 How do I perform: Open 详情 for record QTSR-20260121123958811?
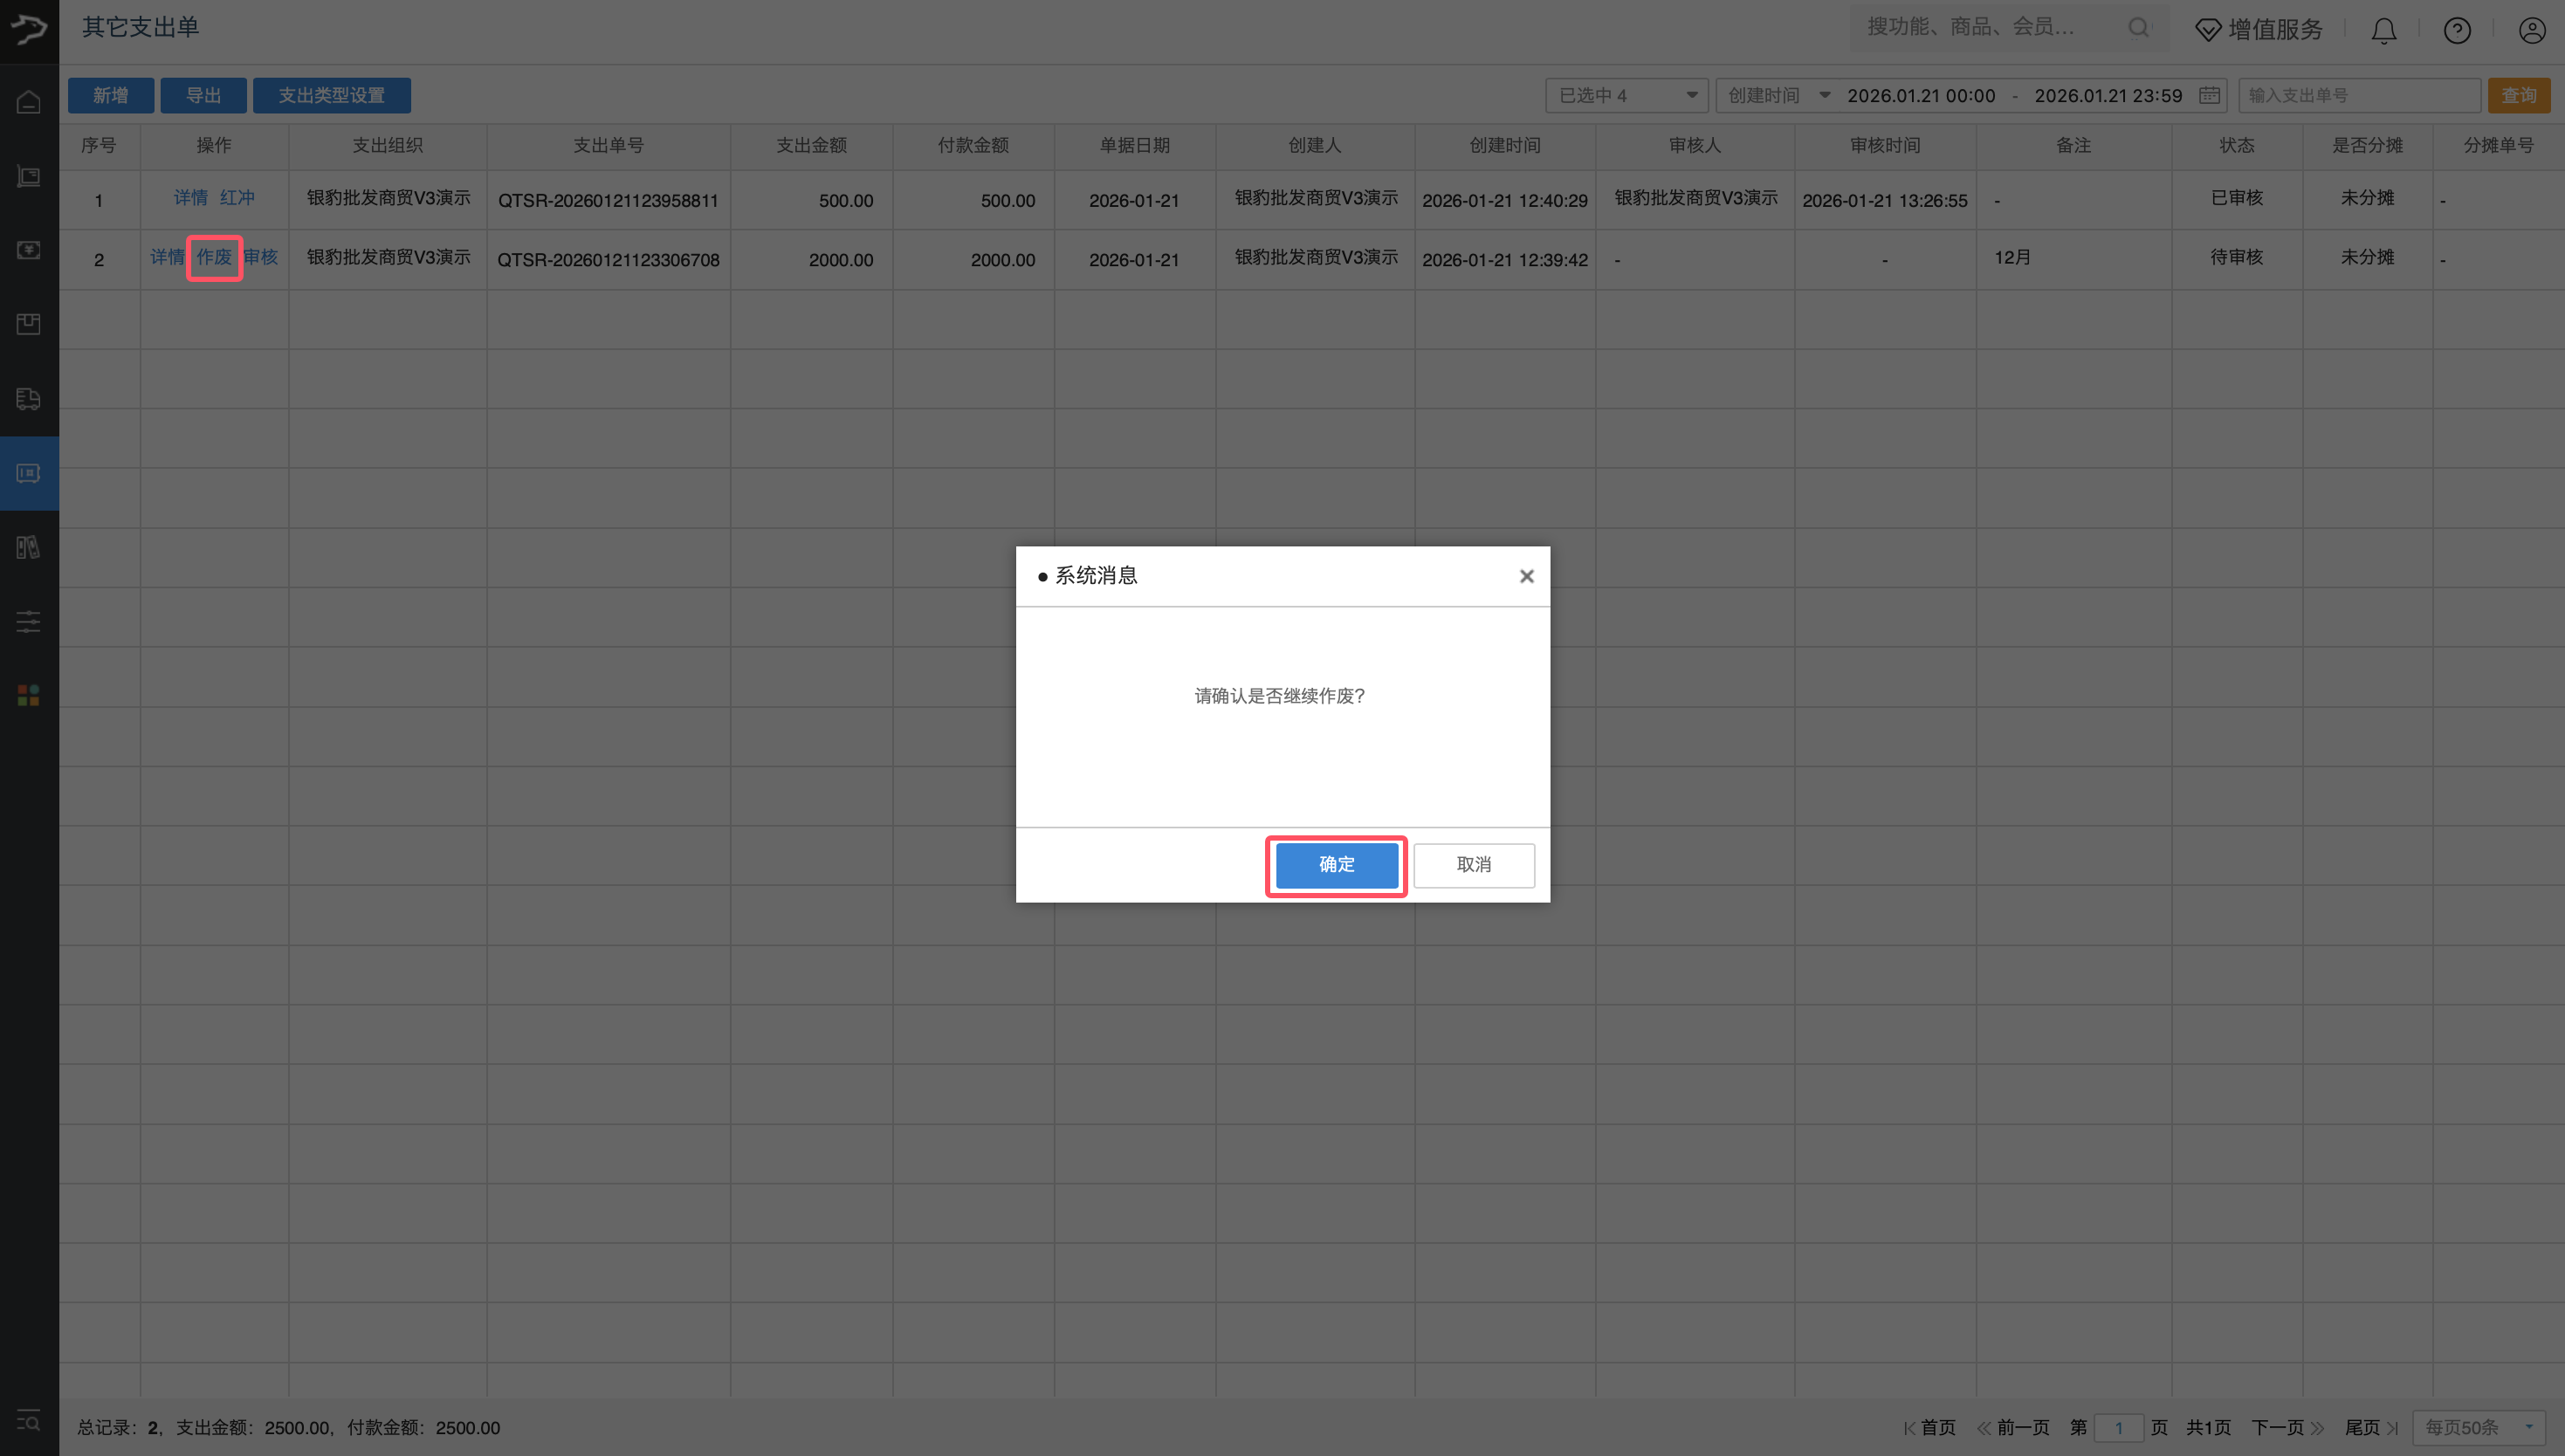point(190,197)
